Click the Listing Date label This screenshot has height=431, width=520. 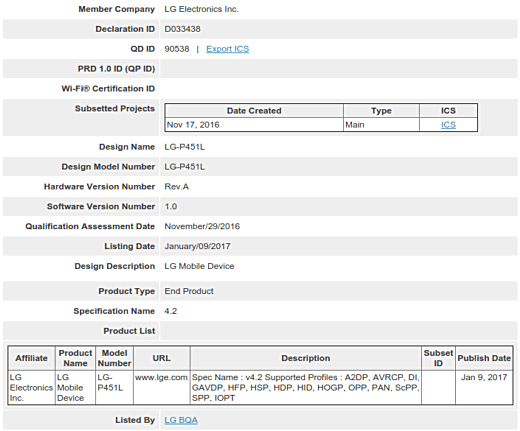pos(130,246)
